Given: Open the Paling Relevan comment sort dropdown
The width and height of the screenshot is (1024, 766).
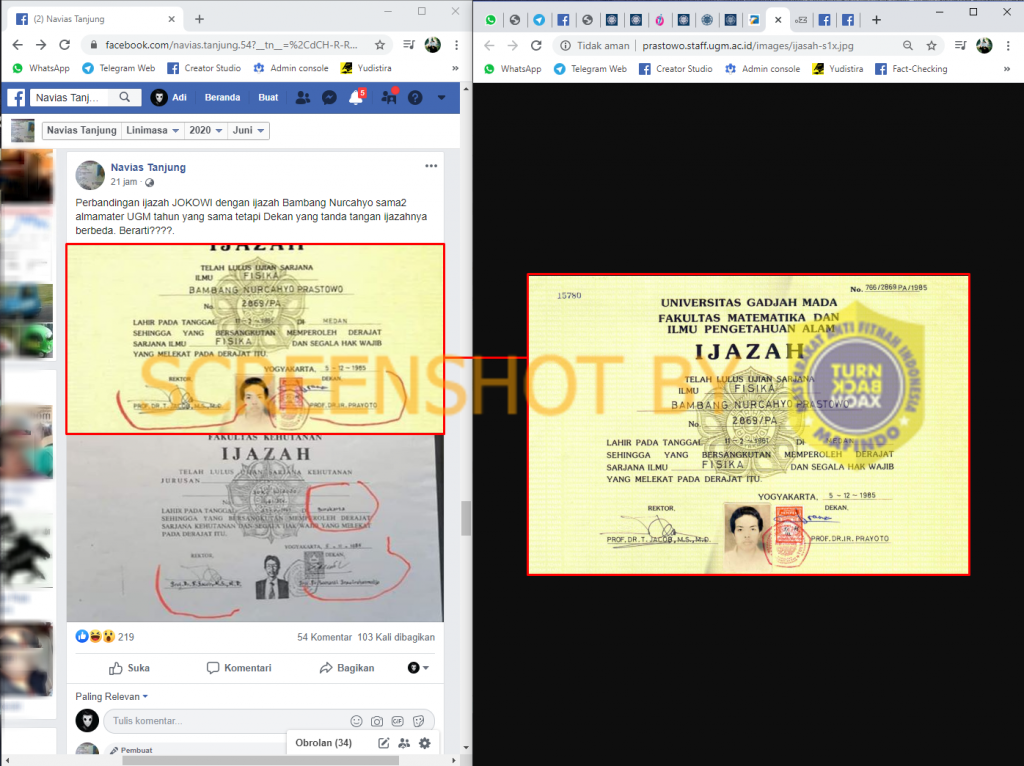Looking at the screenshot, I should (111, 696).
